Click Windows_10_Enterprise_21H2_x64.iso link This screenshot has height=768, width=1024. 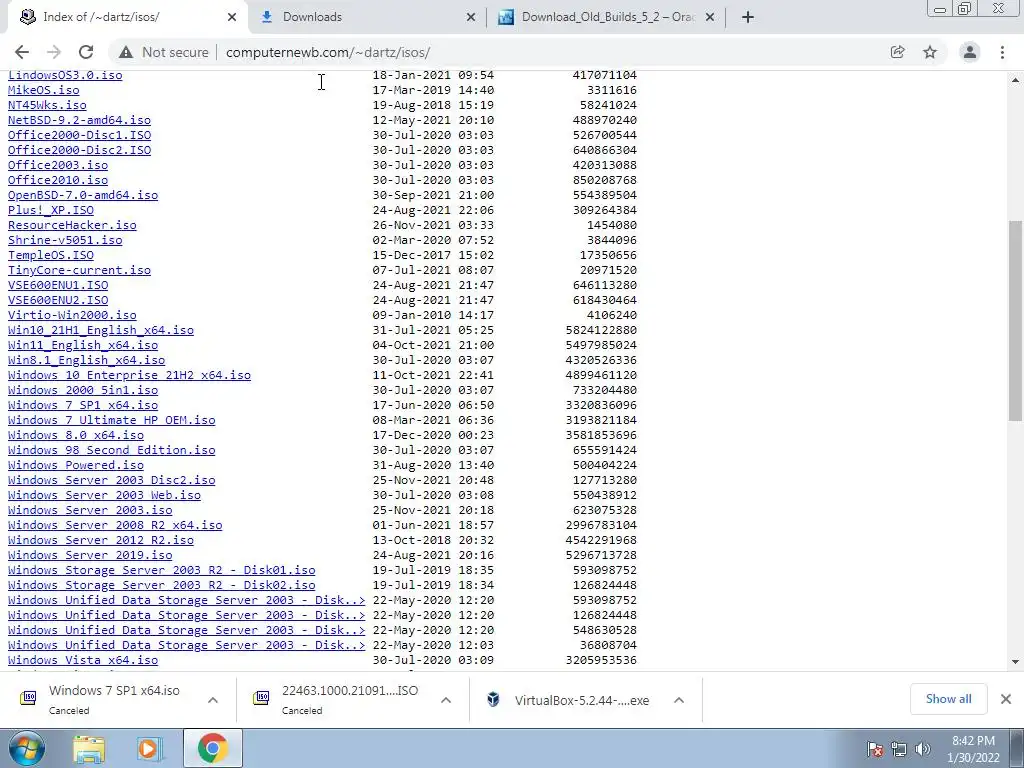[129, 375]
